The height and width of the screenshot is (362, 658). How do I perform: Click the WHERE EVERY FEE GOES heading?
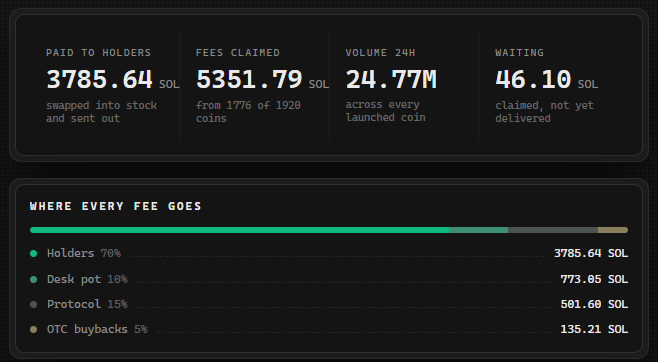[116, 206]
